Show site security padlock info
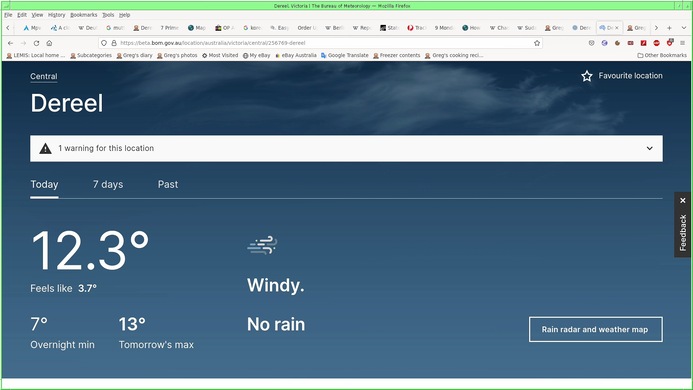The height and width of the screenshot is (390, 693). [x=114, y=43]
